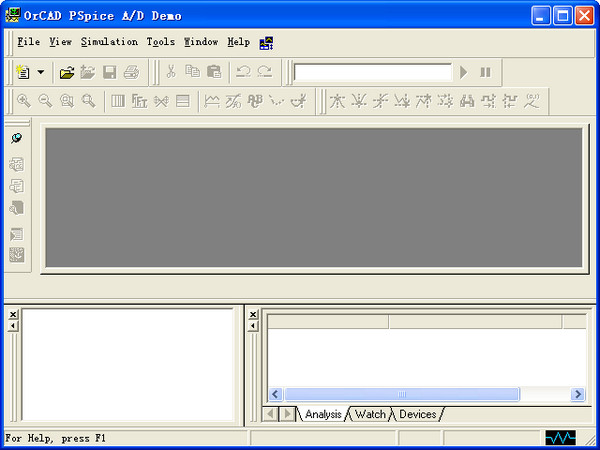This screenshot has height=450, width=600.
Task: Select the Zoom In magnifier icon
Action: [x=24, y=100]
